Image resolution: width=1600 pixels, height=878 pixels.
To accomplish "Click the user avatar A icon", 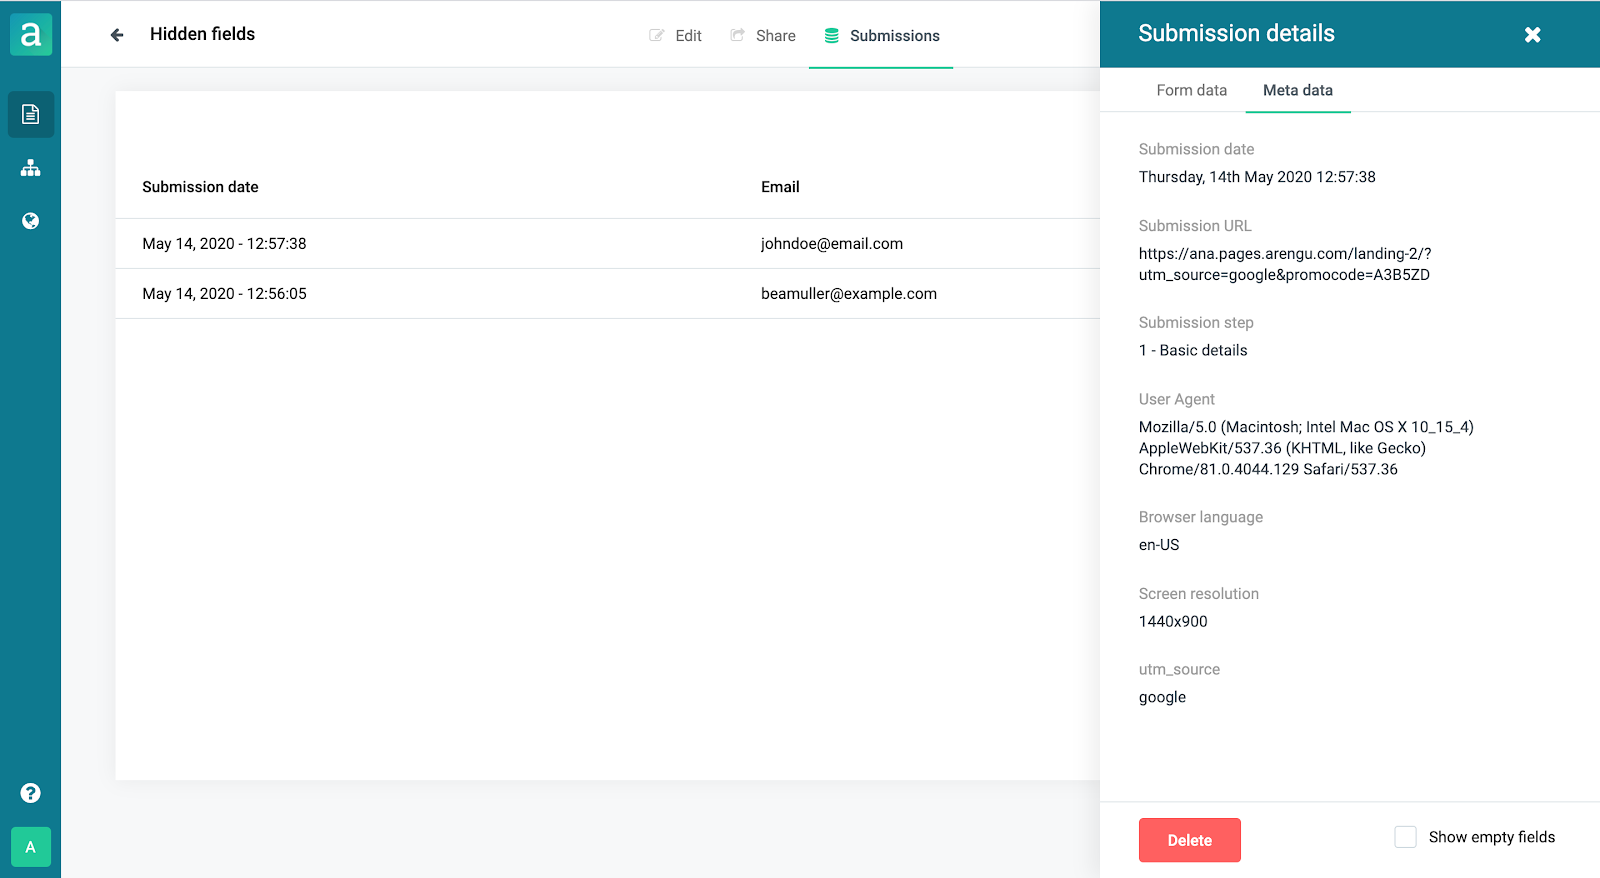I will (x=30, y=847).
